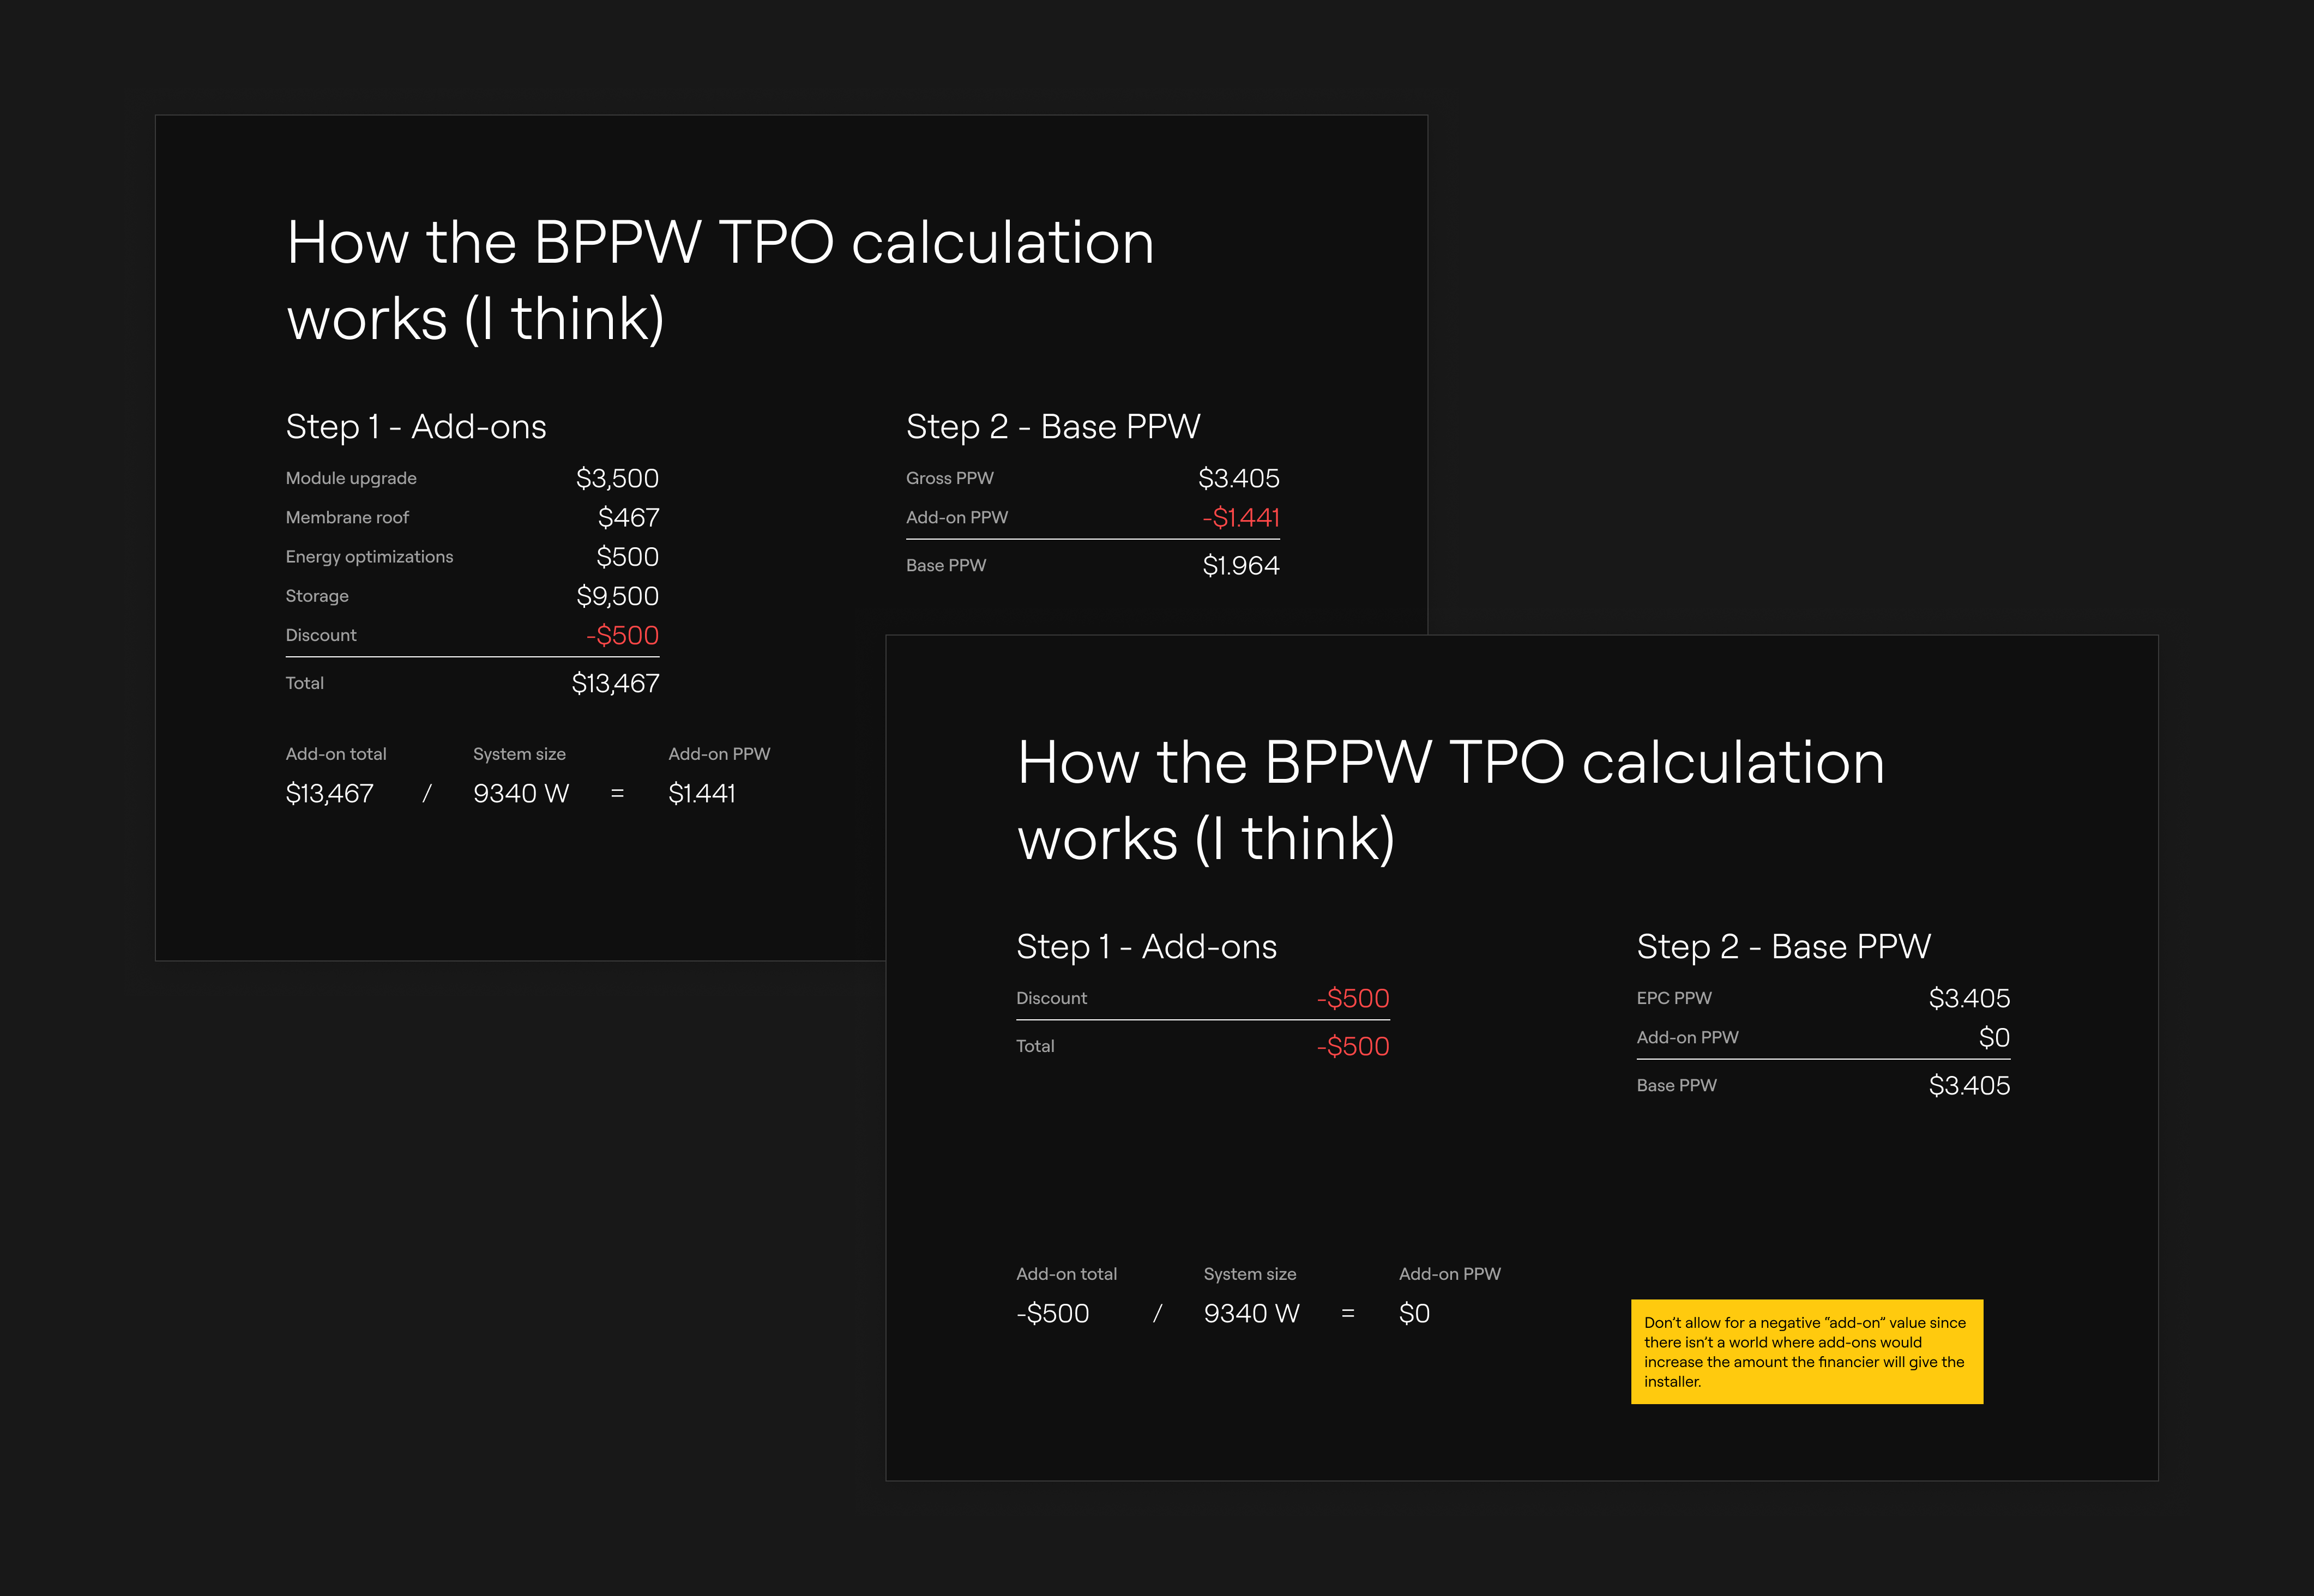Select 'Step 1 - Add-ons' heading in first slide
Viewport: 2314px width, 1596px height.
(x=416, y=427)
